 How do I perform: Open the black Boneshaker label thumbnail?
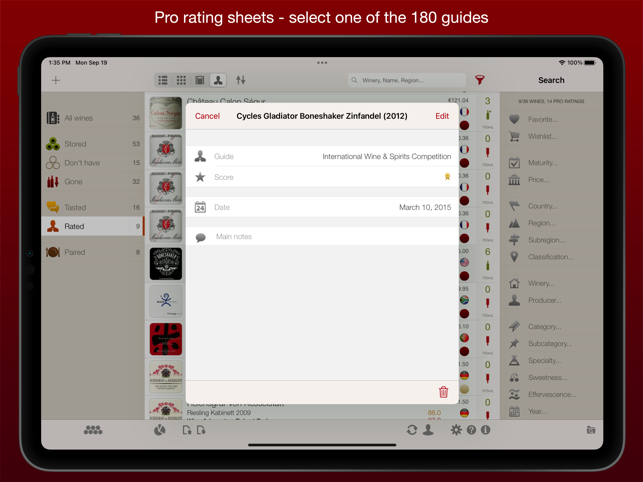[166, 264]
